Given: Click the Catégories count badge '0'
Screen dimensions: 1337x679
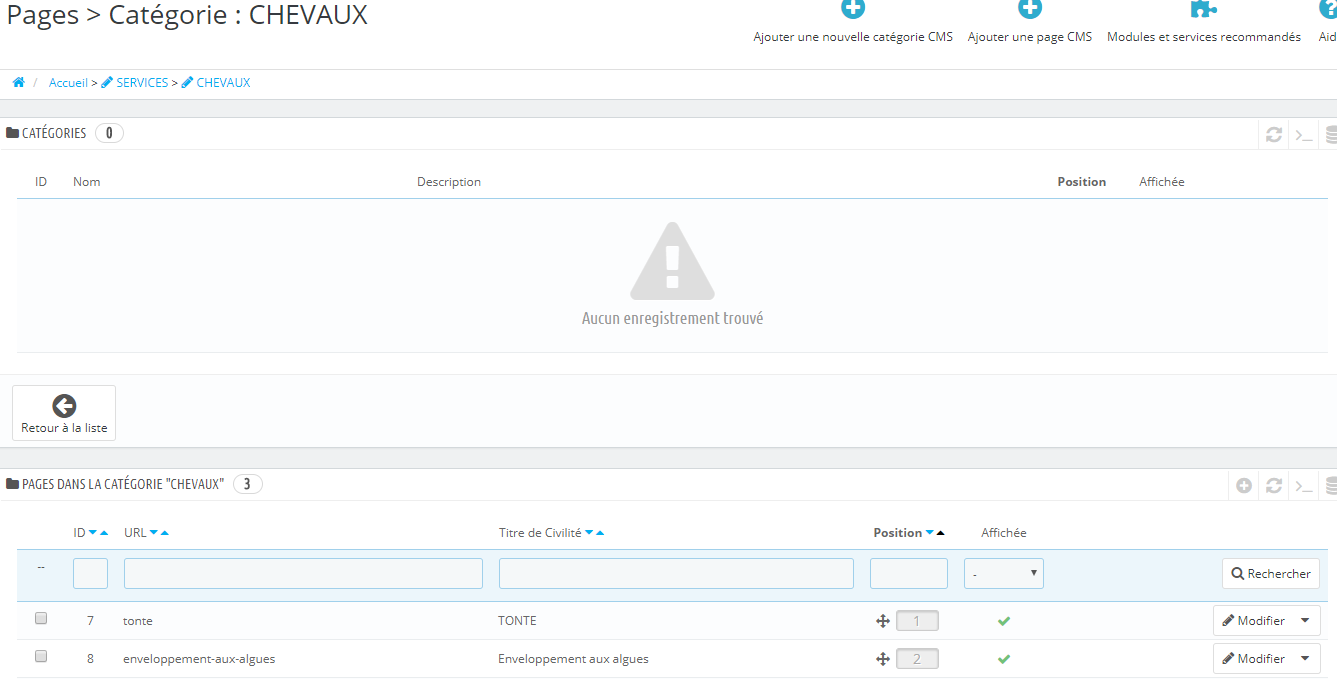Looking at the screenshot, I should tap(109, 133).
